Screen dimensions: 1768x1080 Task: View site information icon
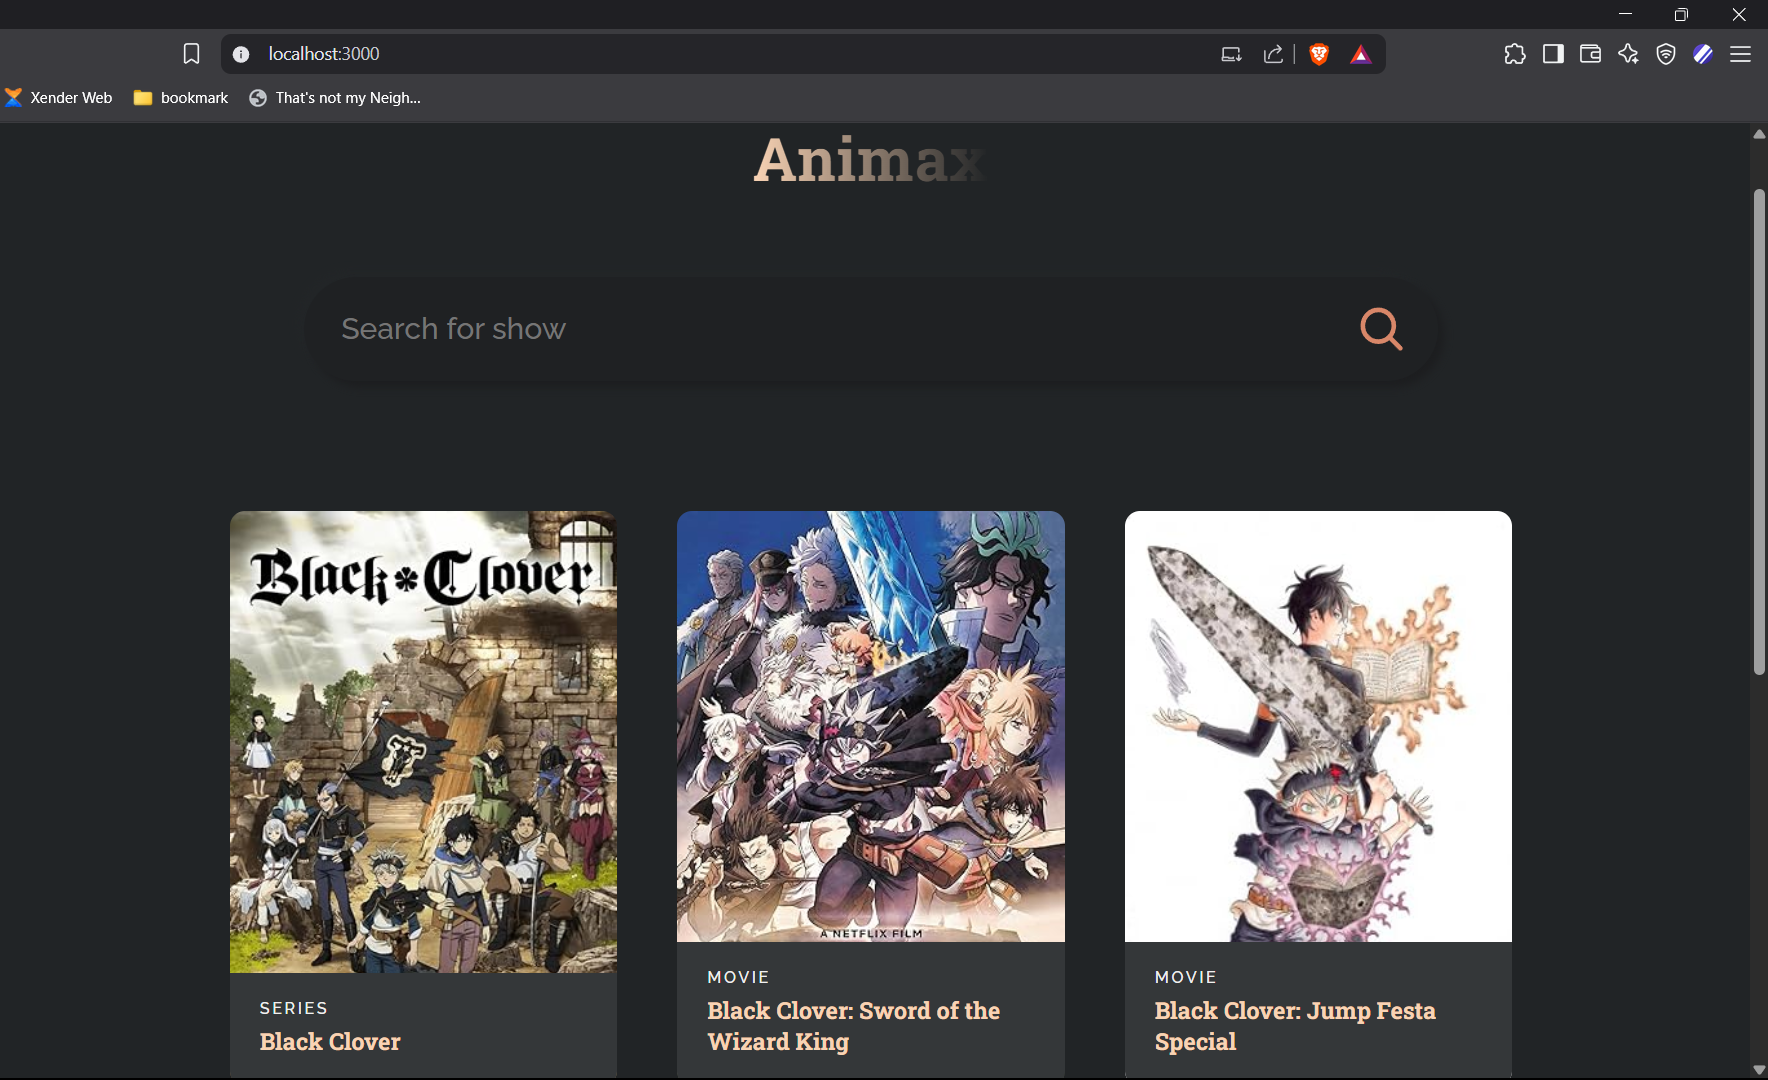[241, 54]
